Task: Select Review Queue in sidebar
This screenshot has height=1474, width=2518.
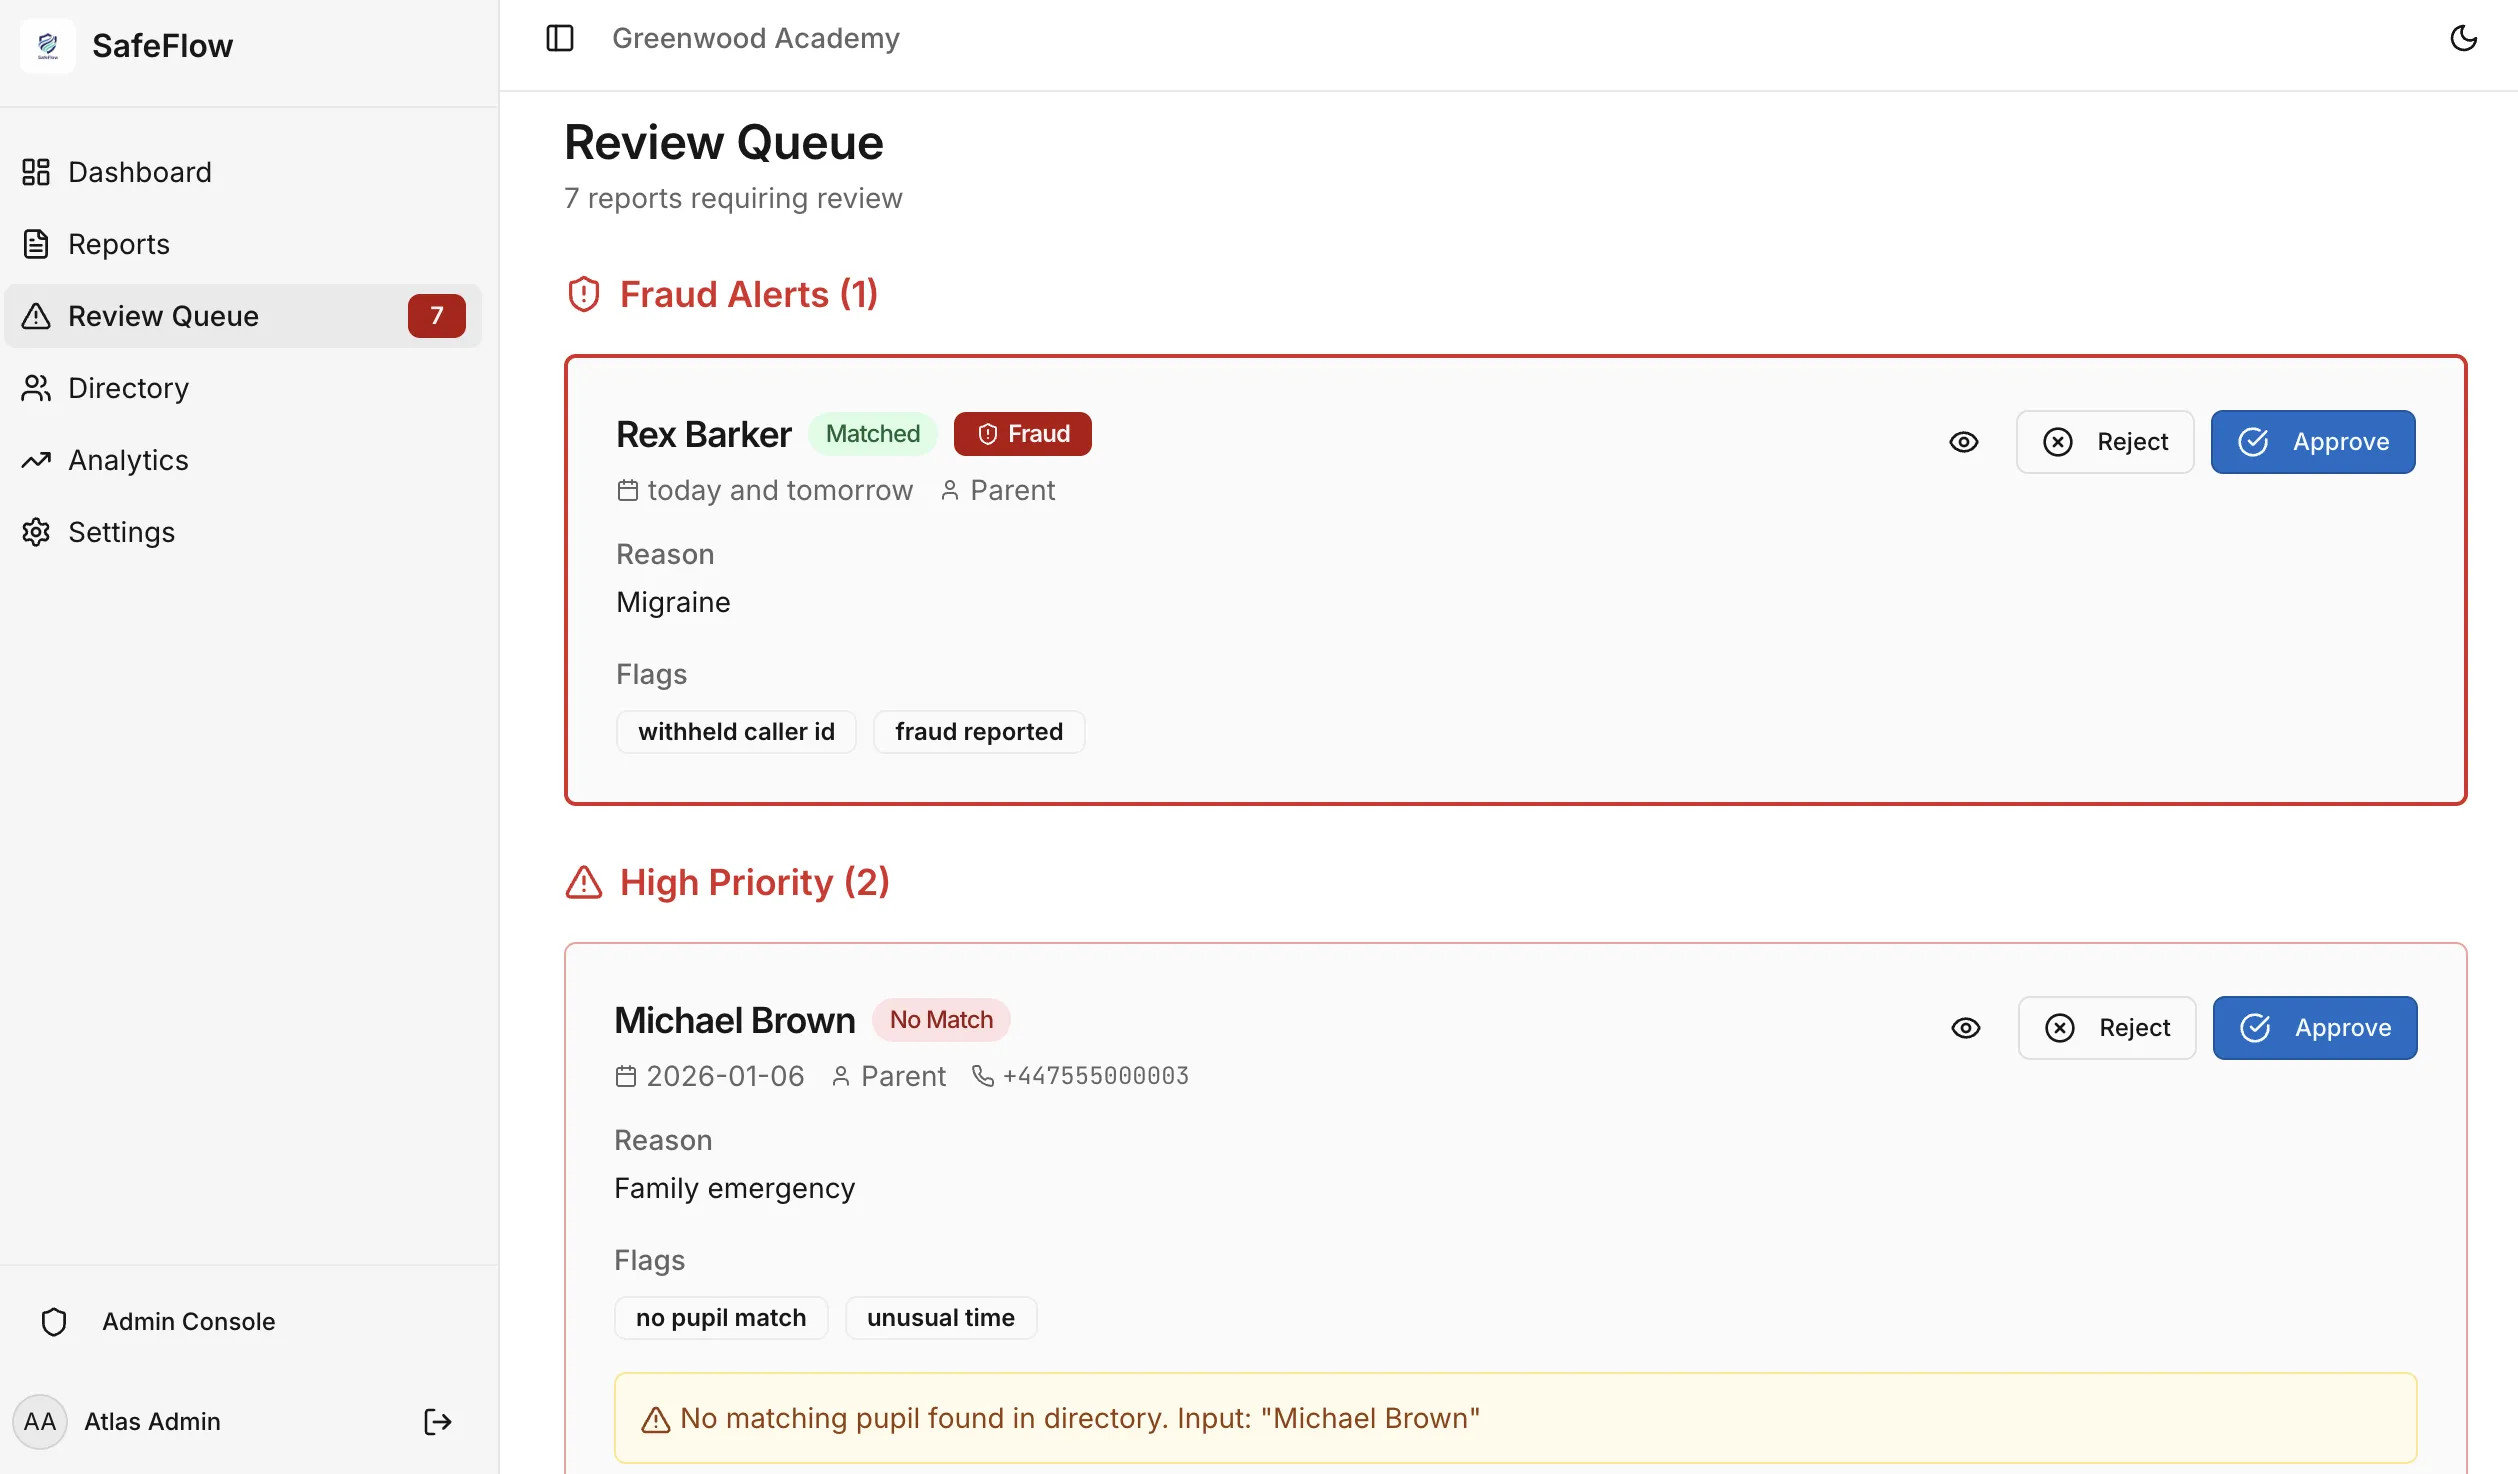Action: [243, 316]
